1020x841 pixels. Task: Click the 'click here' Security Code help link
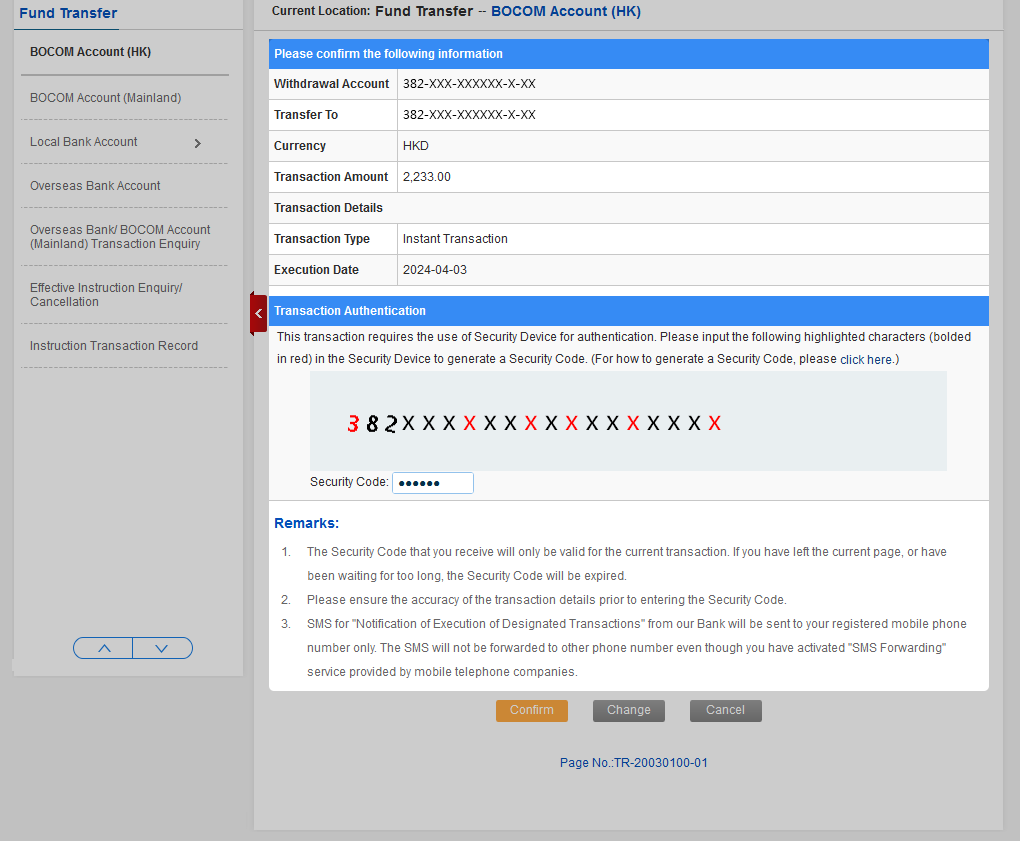(x=867, y=359)
